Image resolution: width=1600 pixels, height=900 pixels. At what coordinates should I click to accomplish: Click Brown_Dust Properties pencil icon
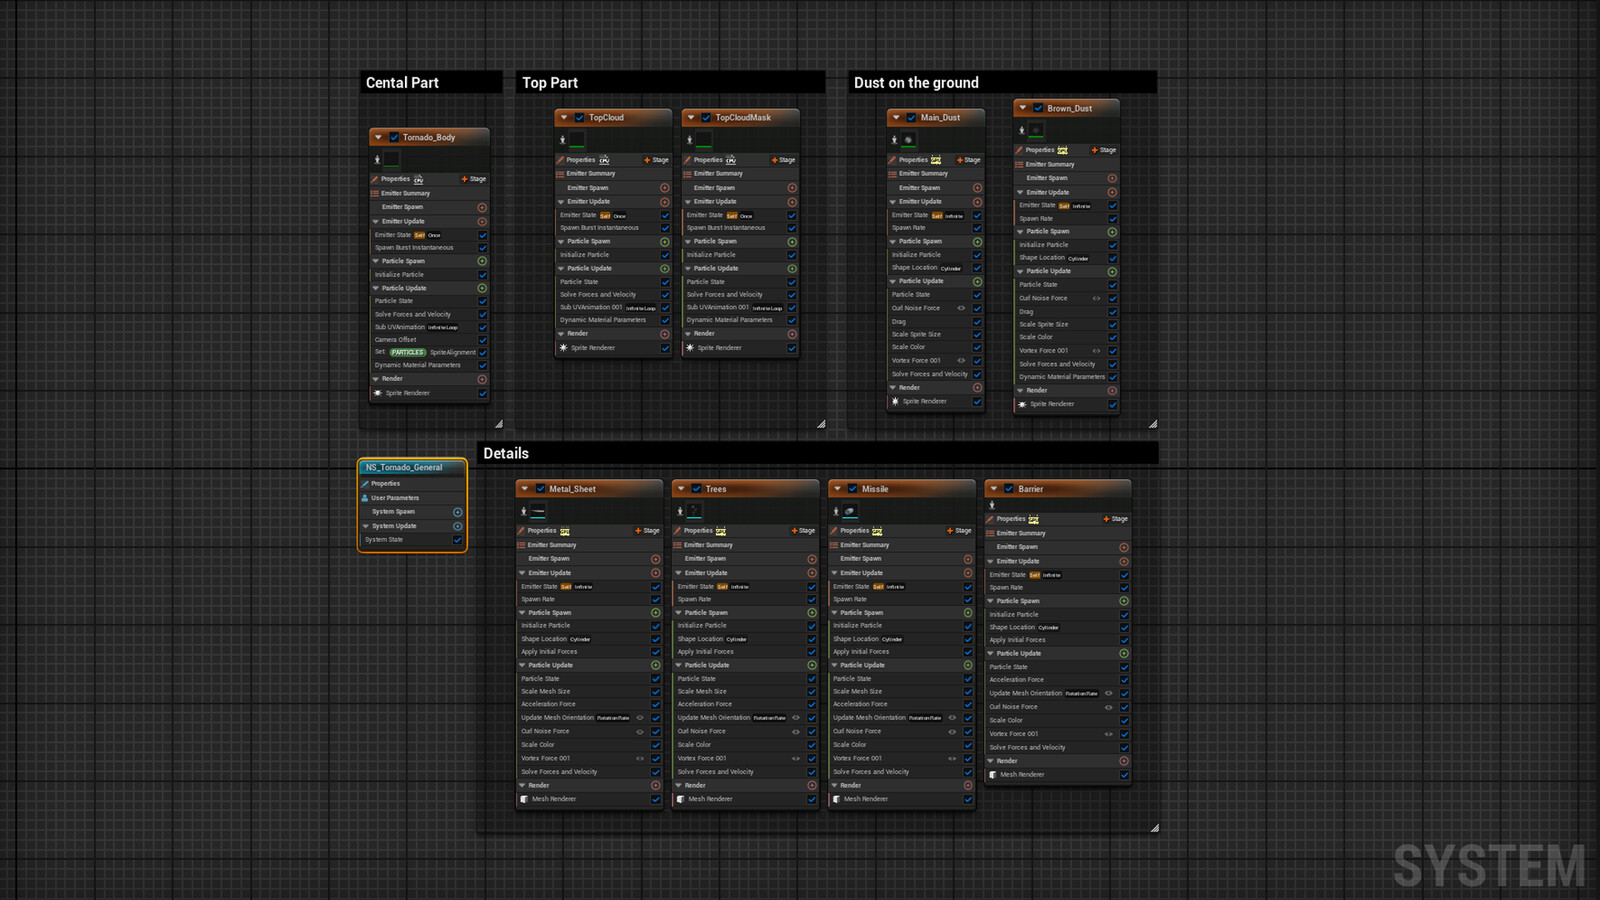click(x=1020, y=150)
